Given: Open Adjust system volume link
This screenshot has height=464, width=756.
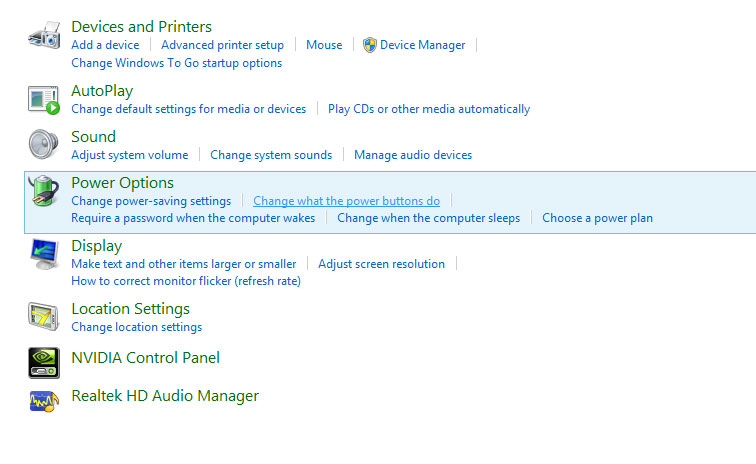Looking at the screenshot, I should pyautogui.click(x=129, y=155).
